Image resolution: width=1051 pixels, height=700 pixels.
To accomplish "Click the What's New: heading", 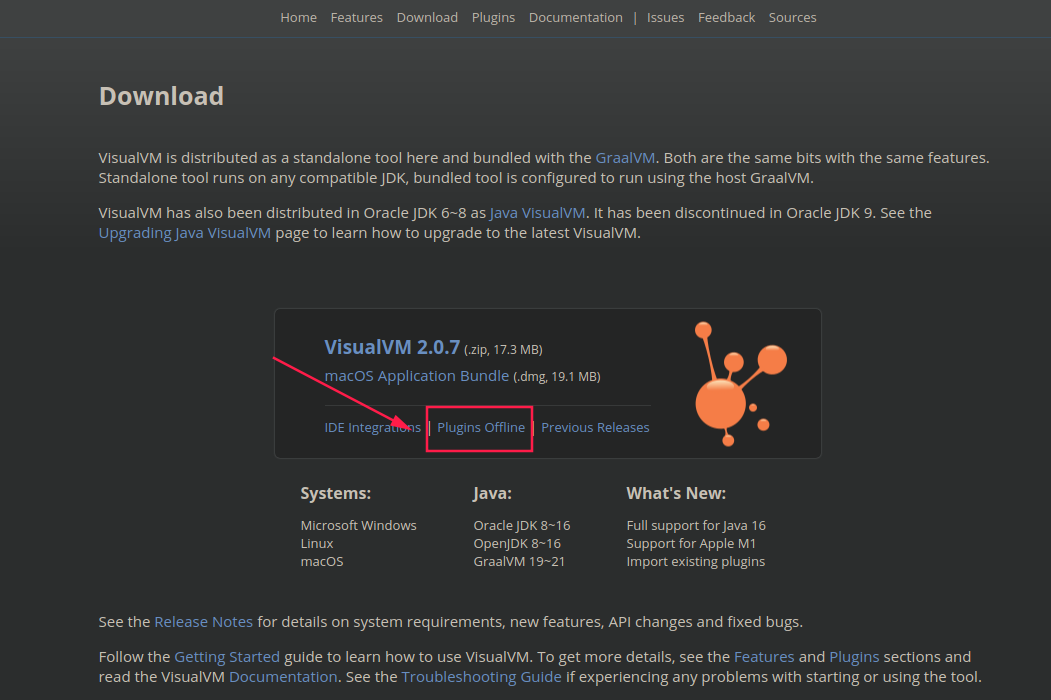I will tap(676, 493).
